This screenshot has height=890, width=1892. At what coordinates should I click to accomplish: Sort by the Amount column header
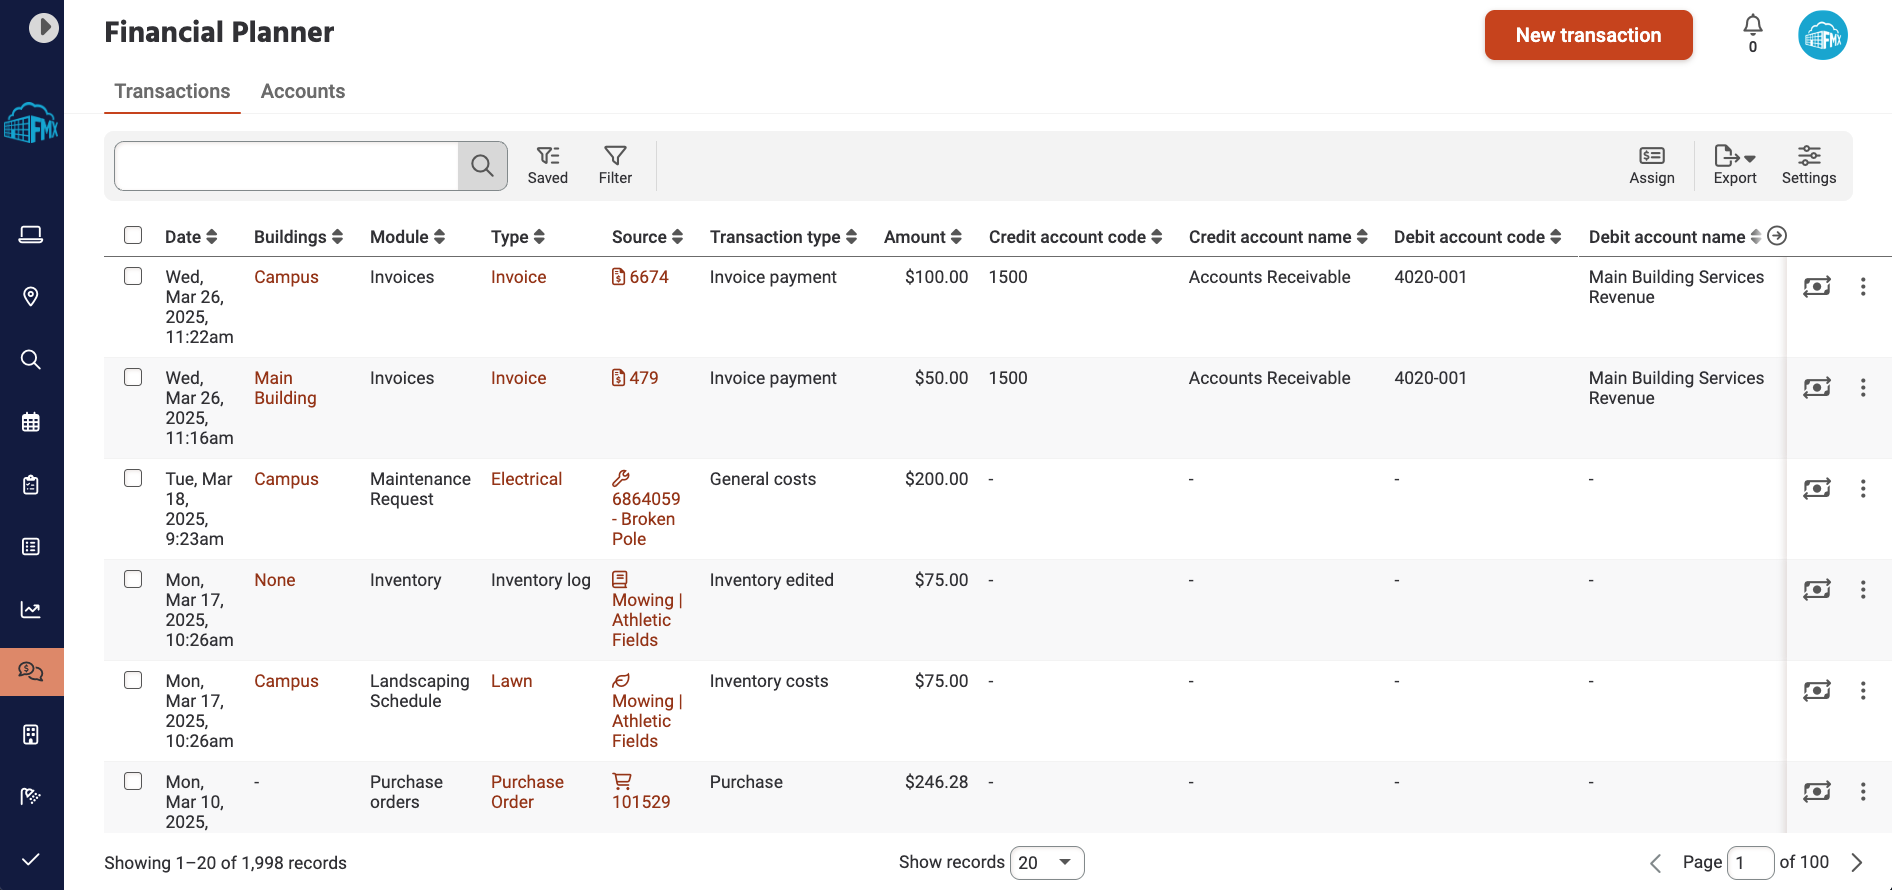[922, 237]
